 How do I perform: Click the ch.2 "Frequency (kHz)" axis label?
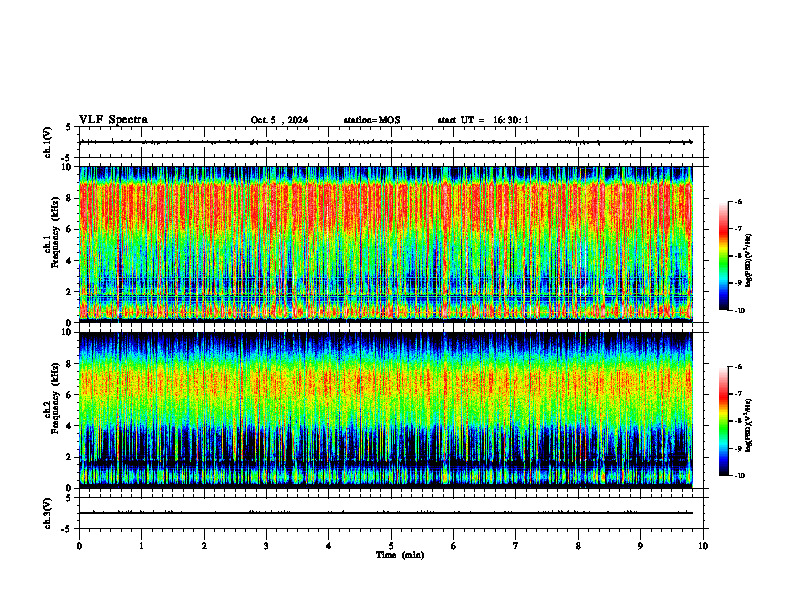55,399
